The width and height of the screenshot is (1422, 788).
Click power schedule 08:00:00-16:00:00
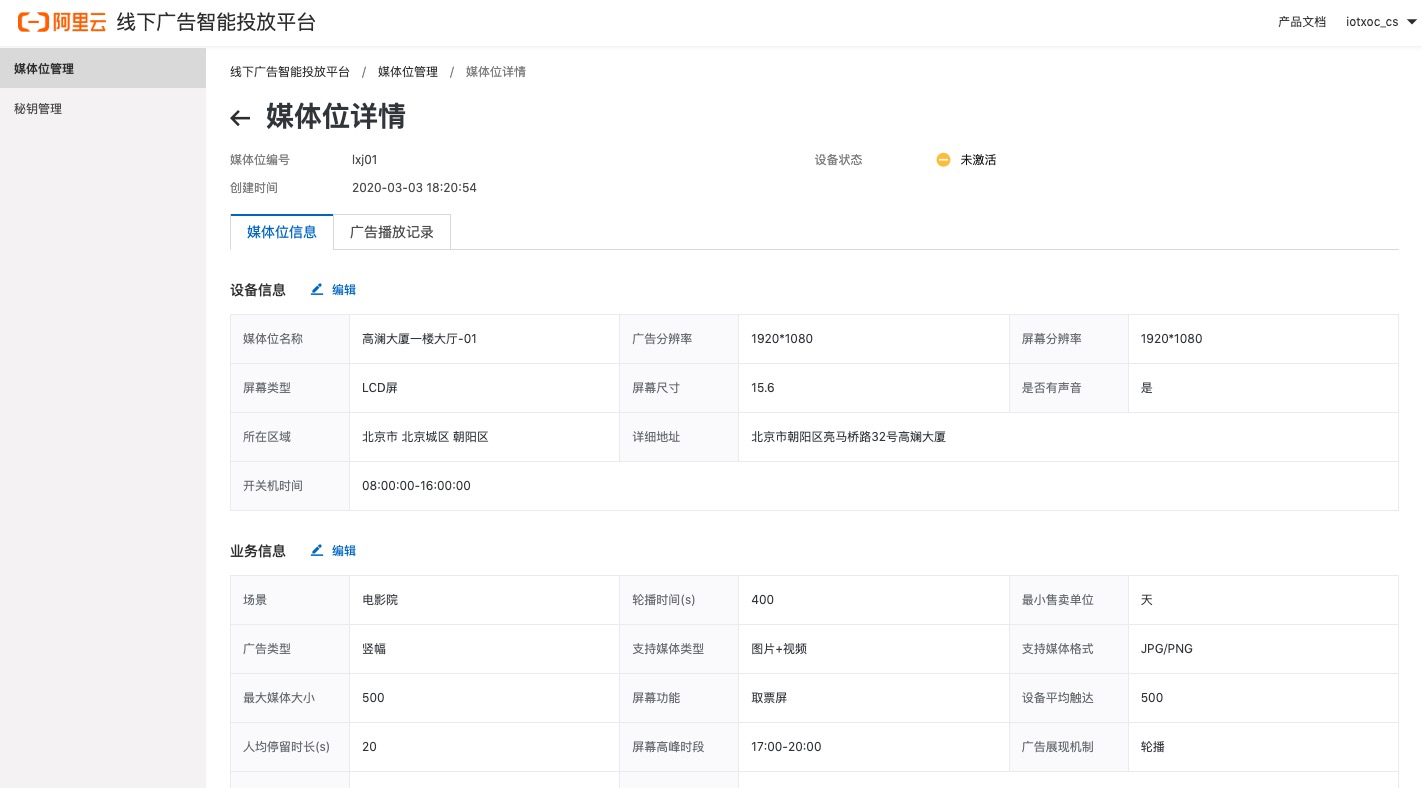[x=416, y=486]
